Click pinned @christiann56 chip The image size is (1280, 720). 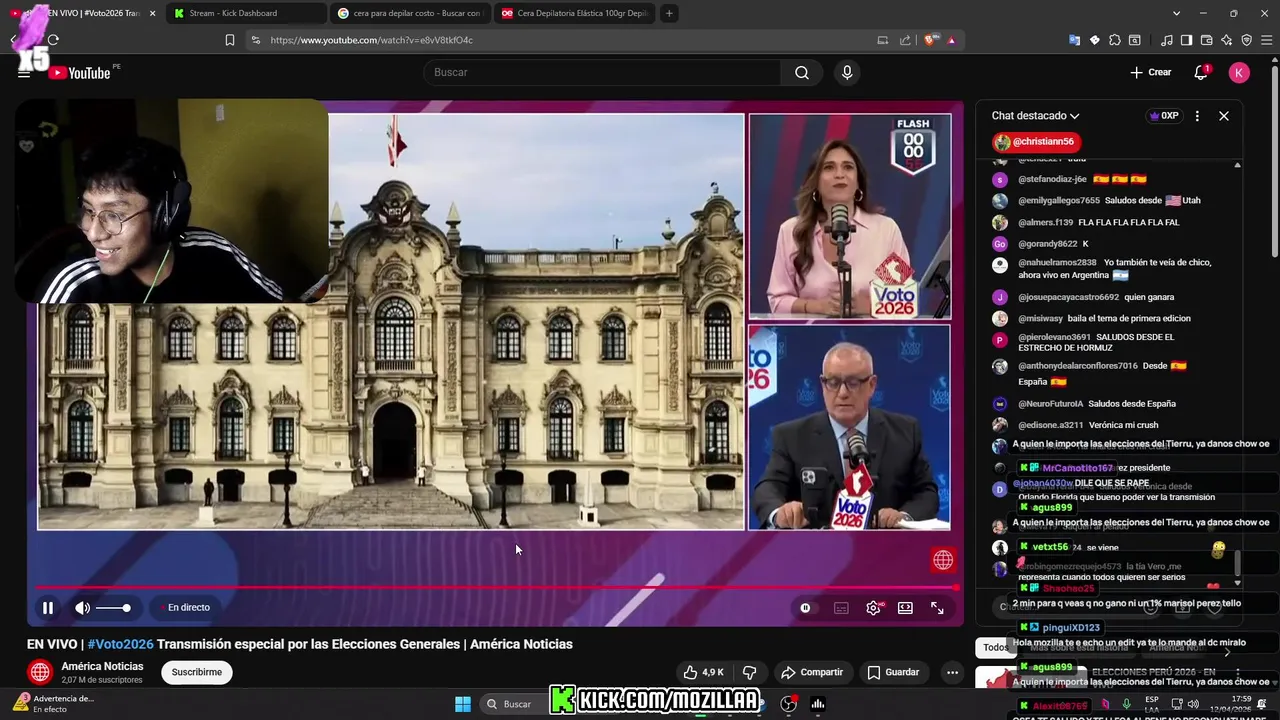coord(1036,142)
